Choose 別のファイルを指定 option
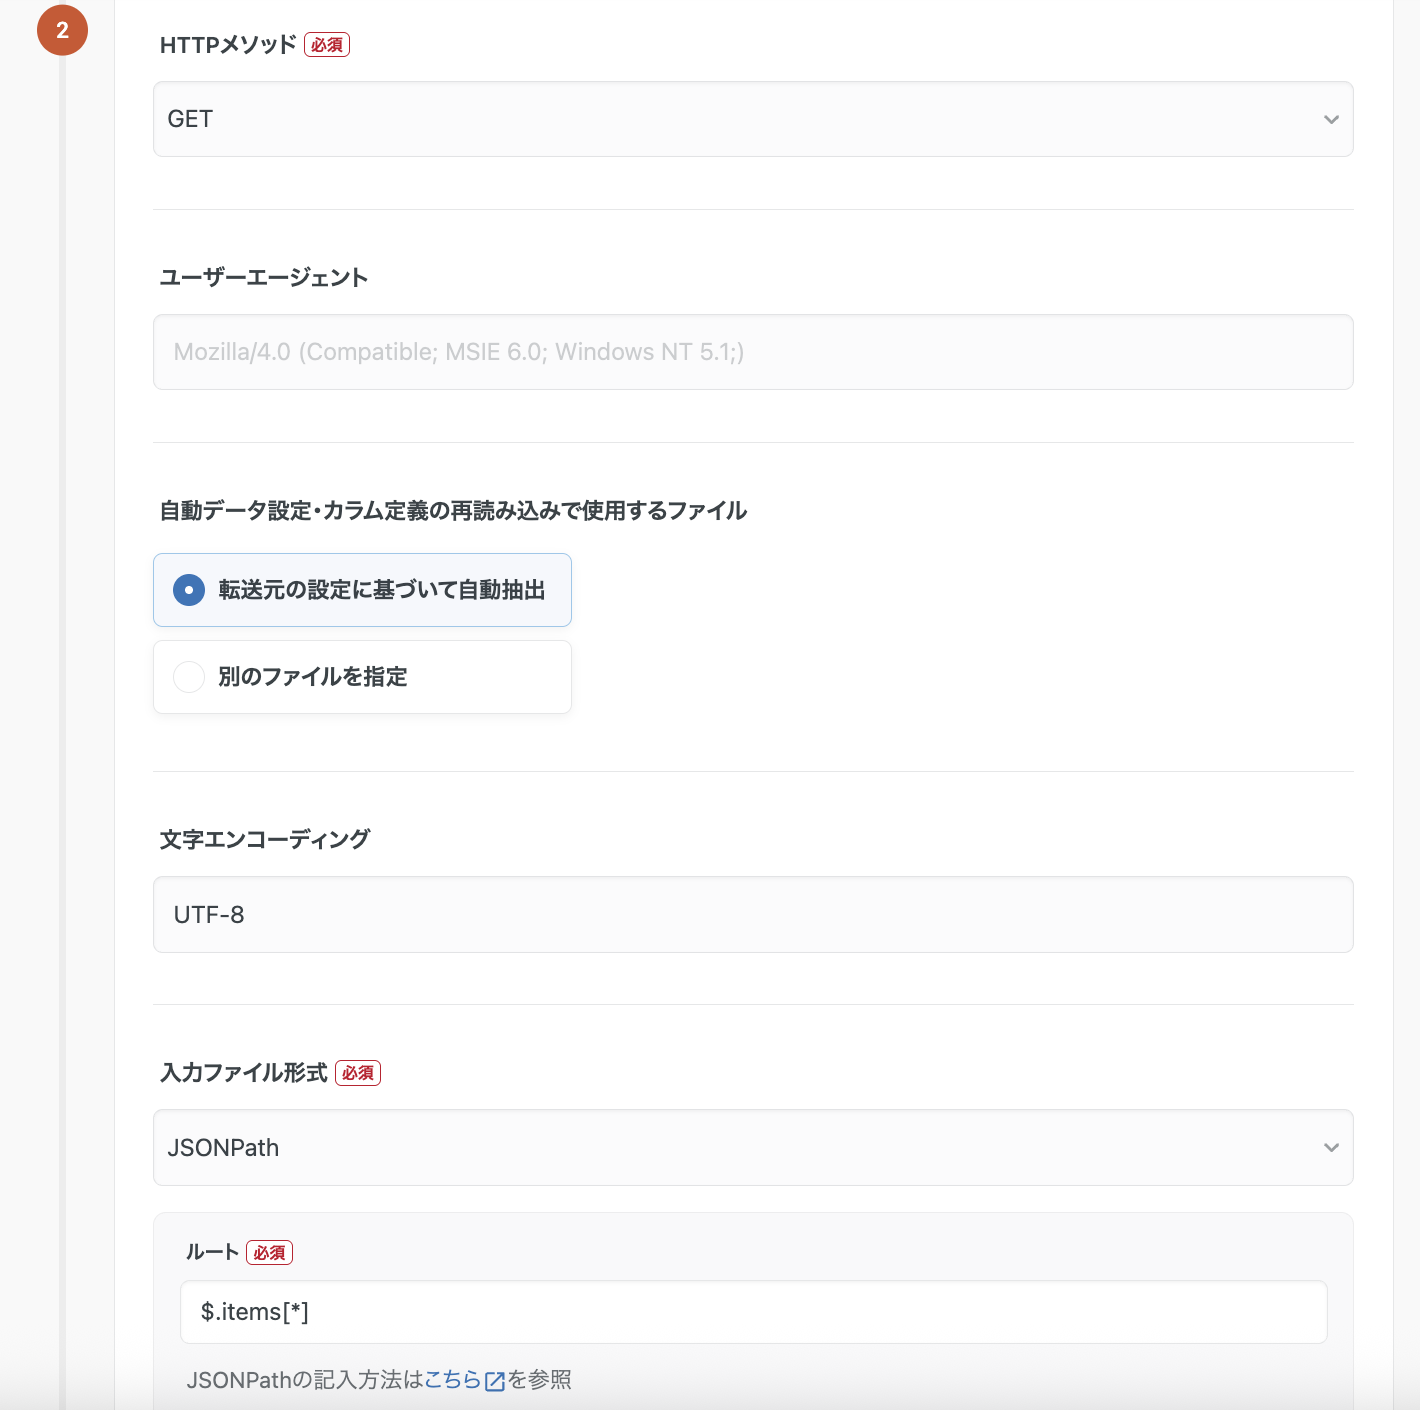This screenshot has width=1420, height=1410. click(x=362, y=677)
